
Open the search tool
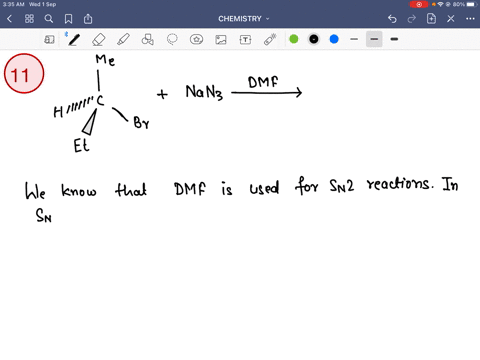[x=49, y=19]
